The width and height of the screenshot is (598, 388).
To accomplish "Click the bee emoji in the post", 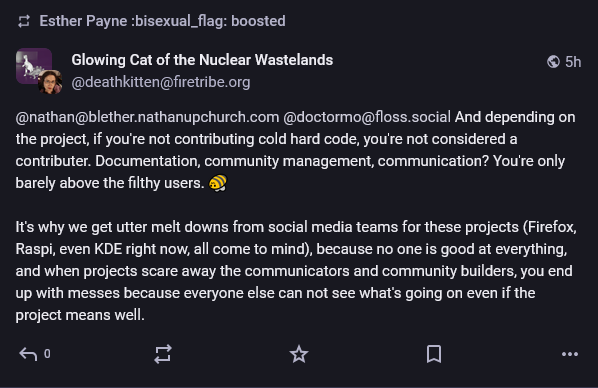I will coord(218,183).
